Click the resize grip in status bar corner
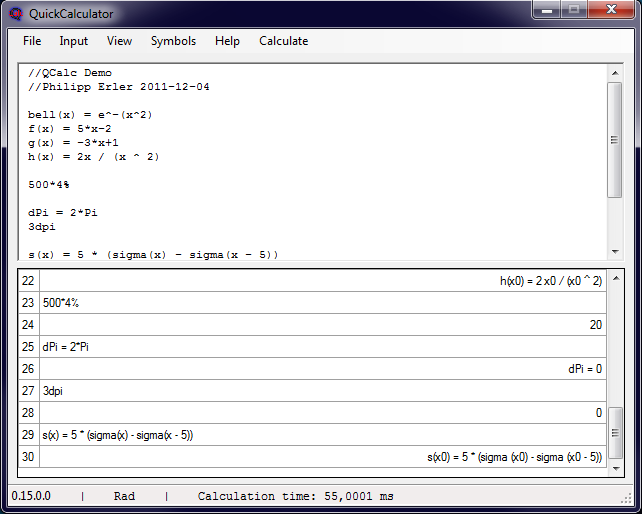 (x=626, y=498)
